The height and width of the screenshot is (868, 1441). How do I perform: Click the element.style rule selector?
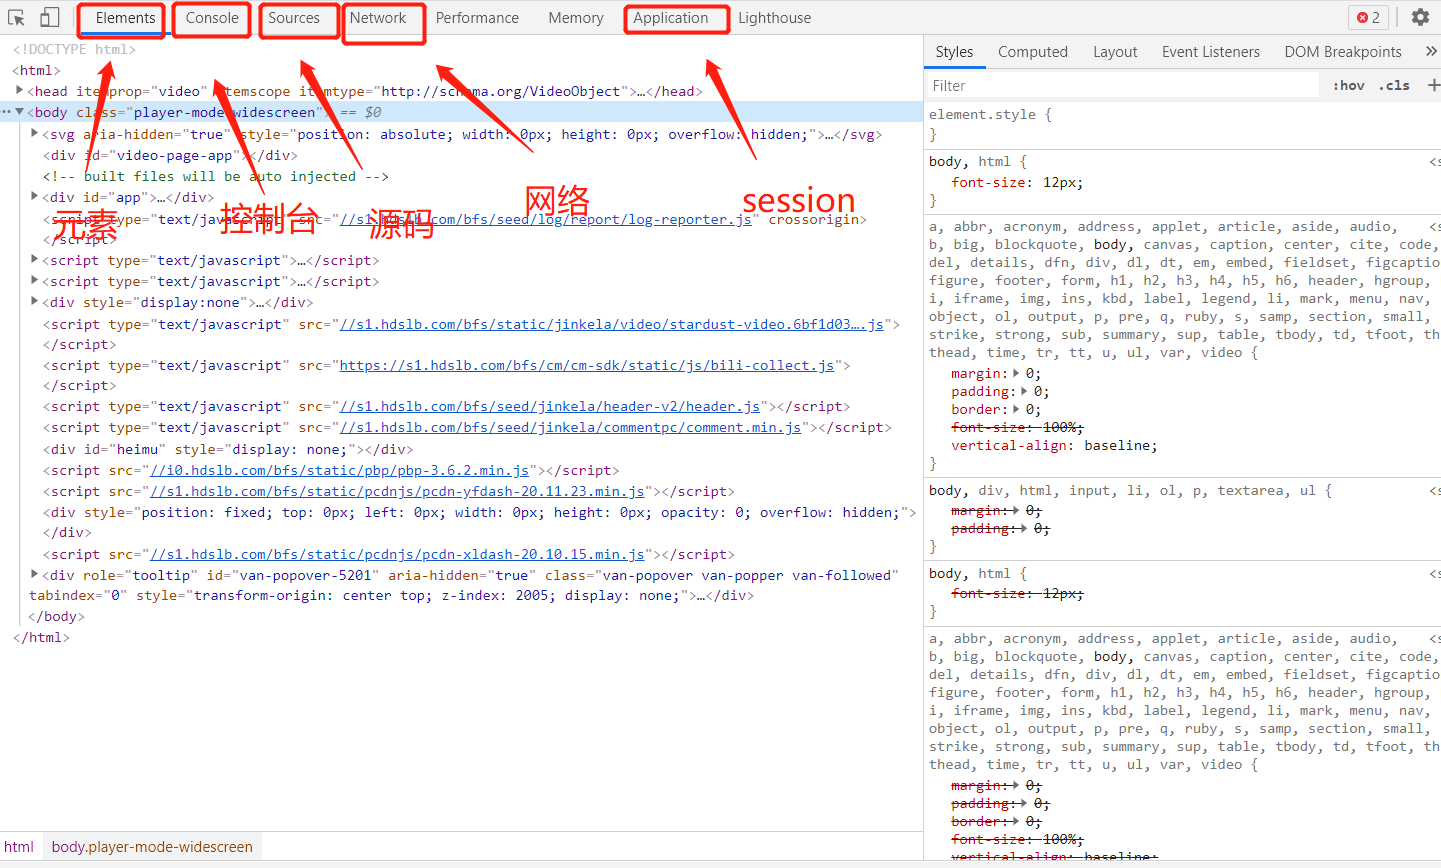click(x=982, y=114)
